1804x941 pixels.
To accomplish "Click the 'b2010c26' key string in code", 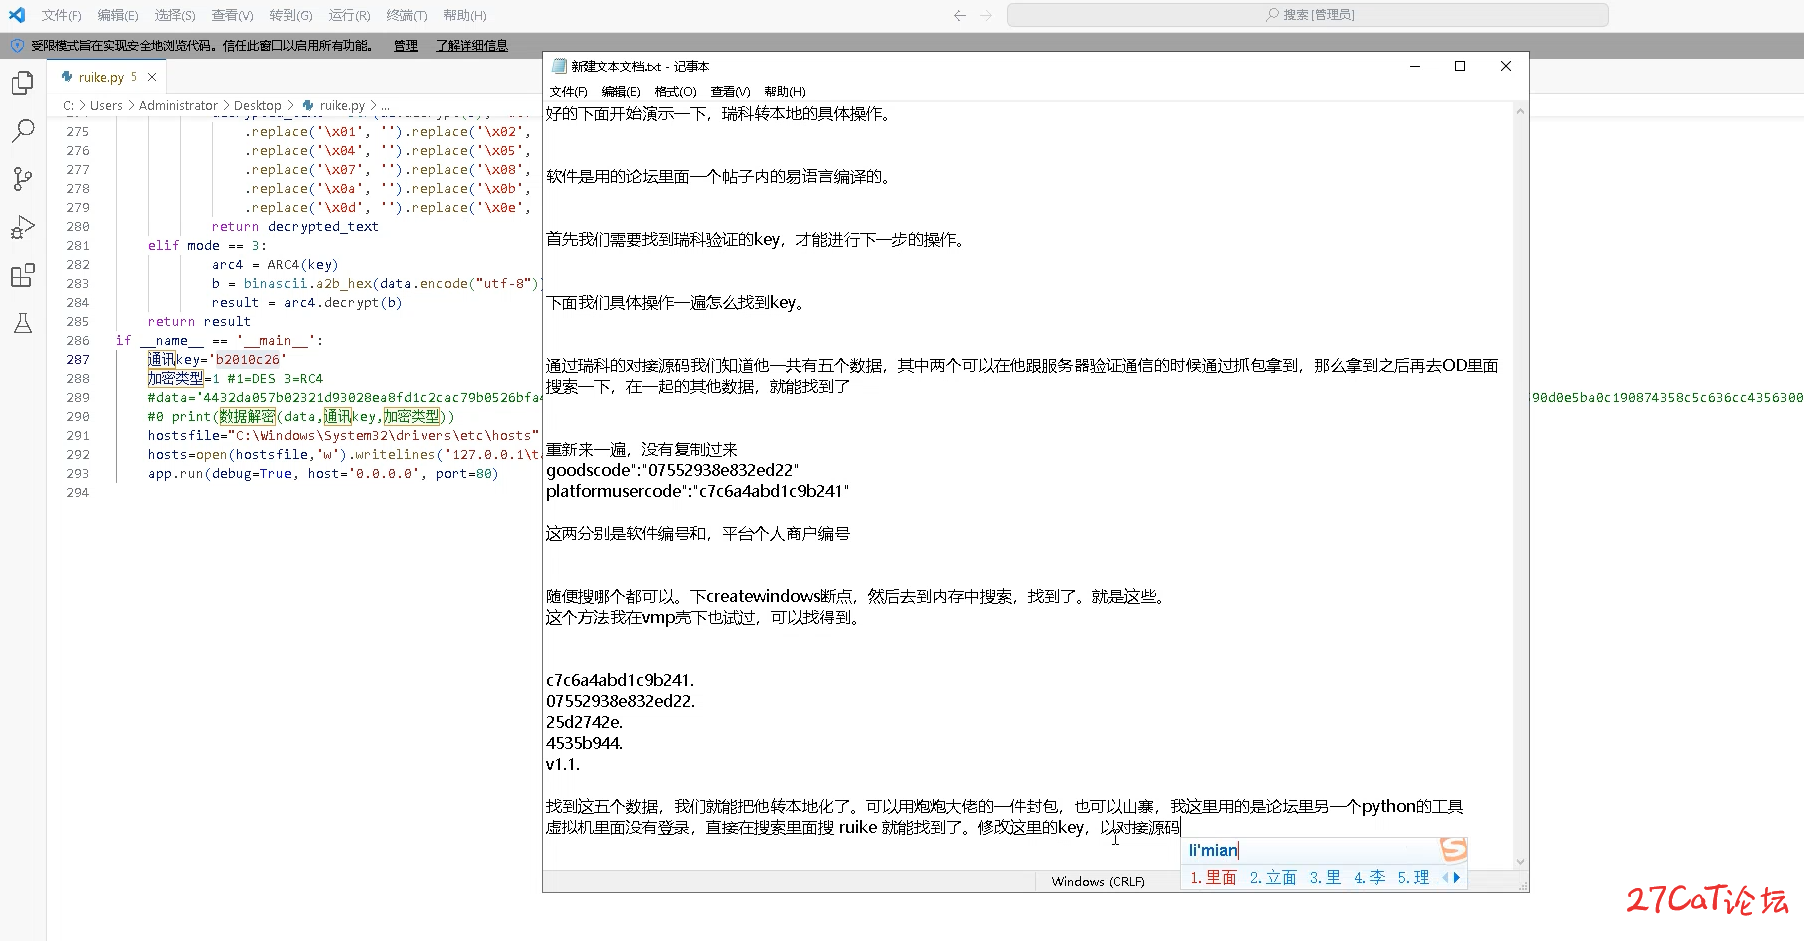I will (247, 359).
